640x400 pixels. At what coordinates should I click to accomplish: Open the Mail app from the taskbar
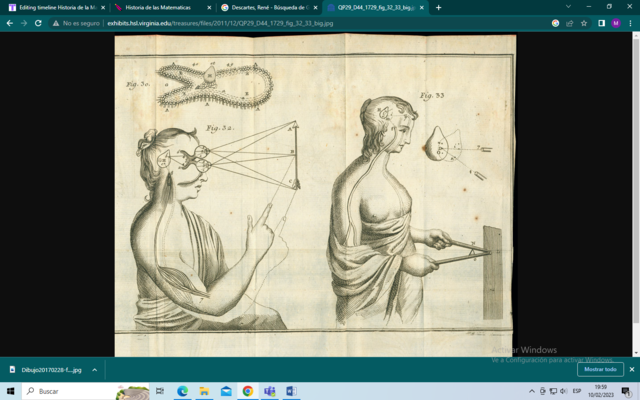pyautogui.click(x=226, y=391)
